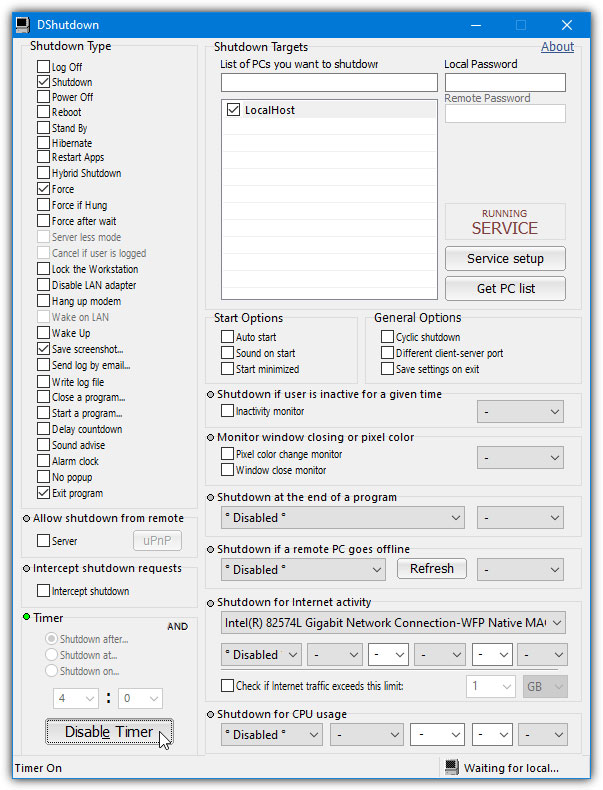The image size is (603, 790).
Task: Open the About link
Action: pyautogui.click(x=557, y=46)
